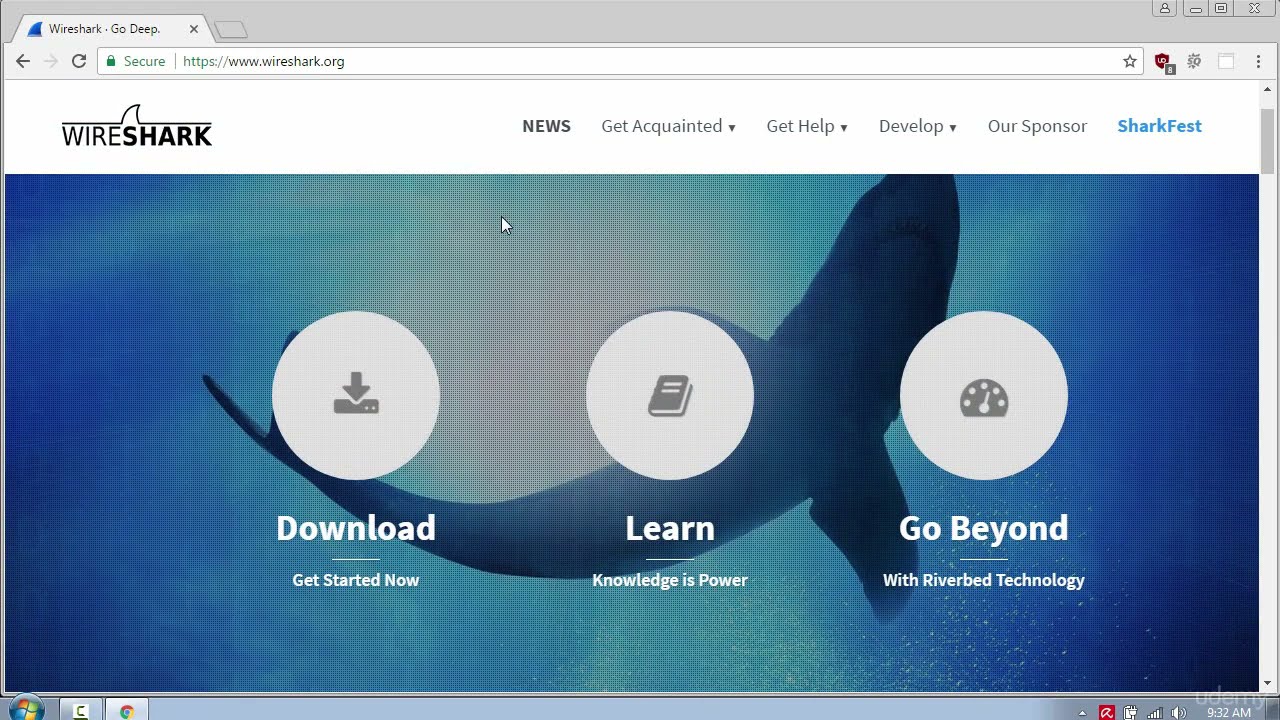
Task: Click the SQ extension icon in toolbar
Action: point(1194,61)
